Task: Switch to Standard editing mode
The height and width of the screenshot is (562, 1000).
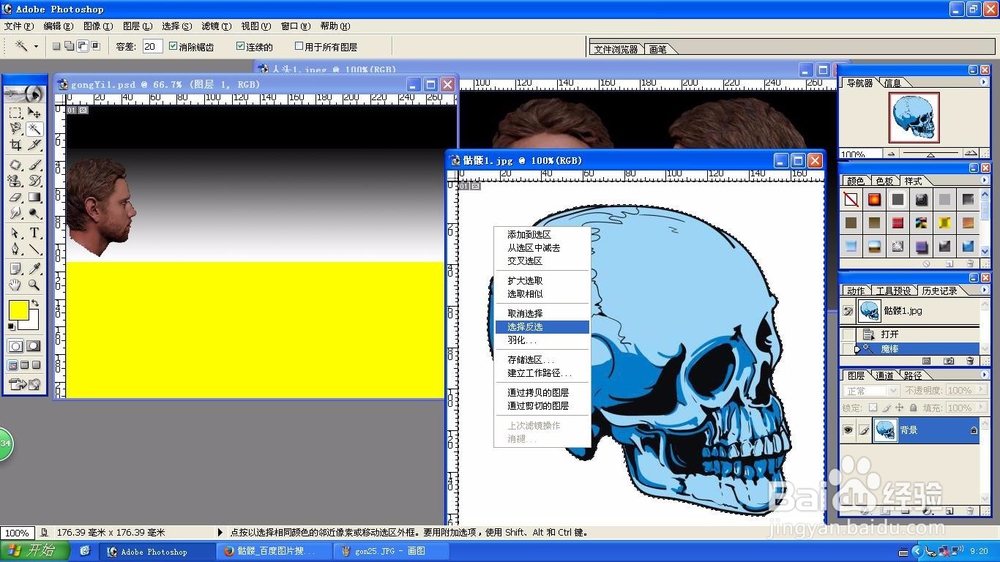Action: coord(16,346)
